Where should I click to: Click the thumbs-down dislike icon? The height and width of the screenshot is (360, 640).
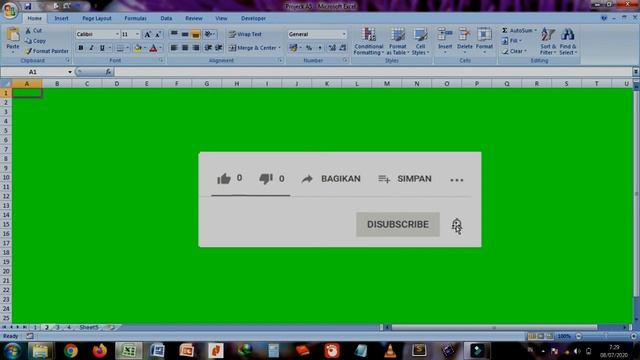pyautogui.click(x=266, y=178)
